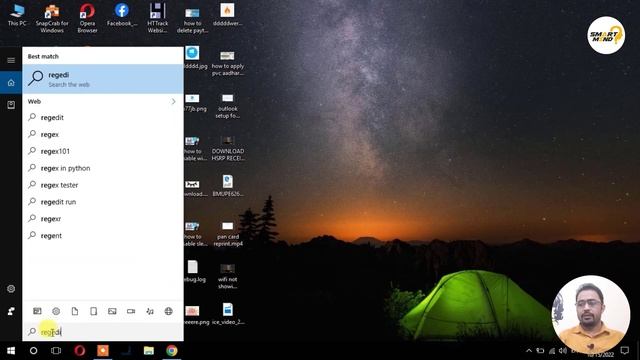Filter search results by Videos
The height and width of the screenshot is (360, 640).
pyautogui.click(x=131, y=311)
